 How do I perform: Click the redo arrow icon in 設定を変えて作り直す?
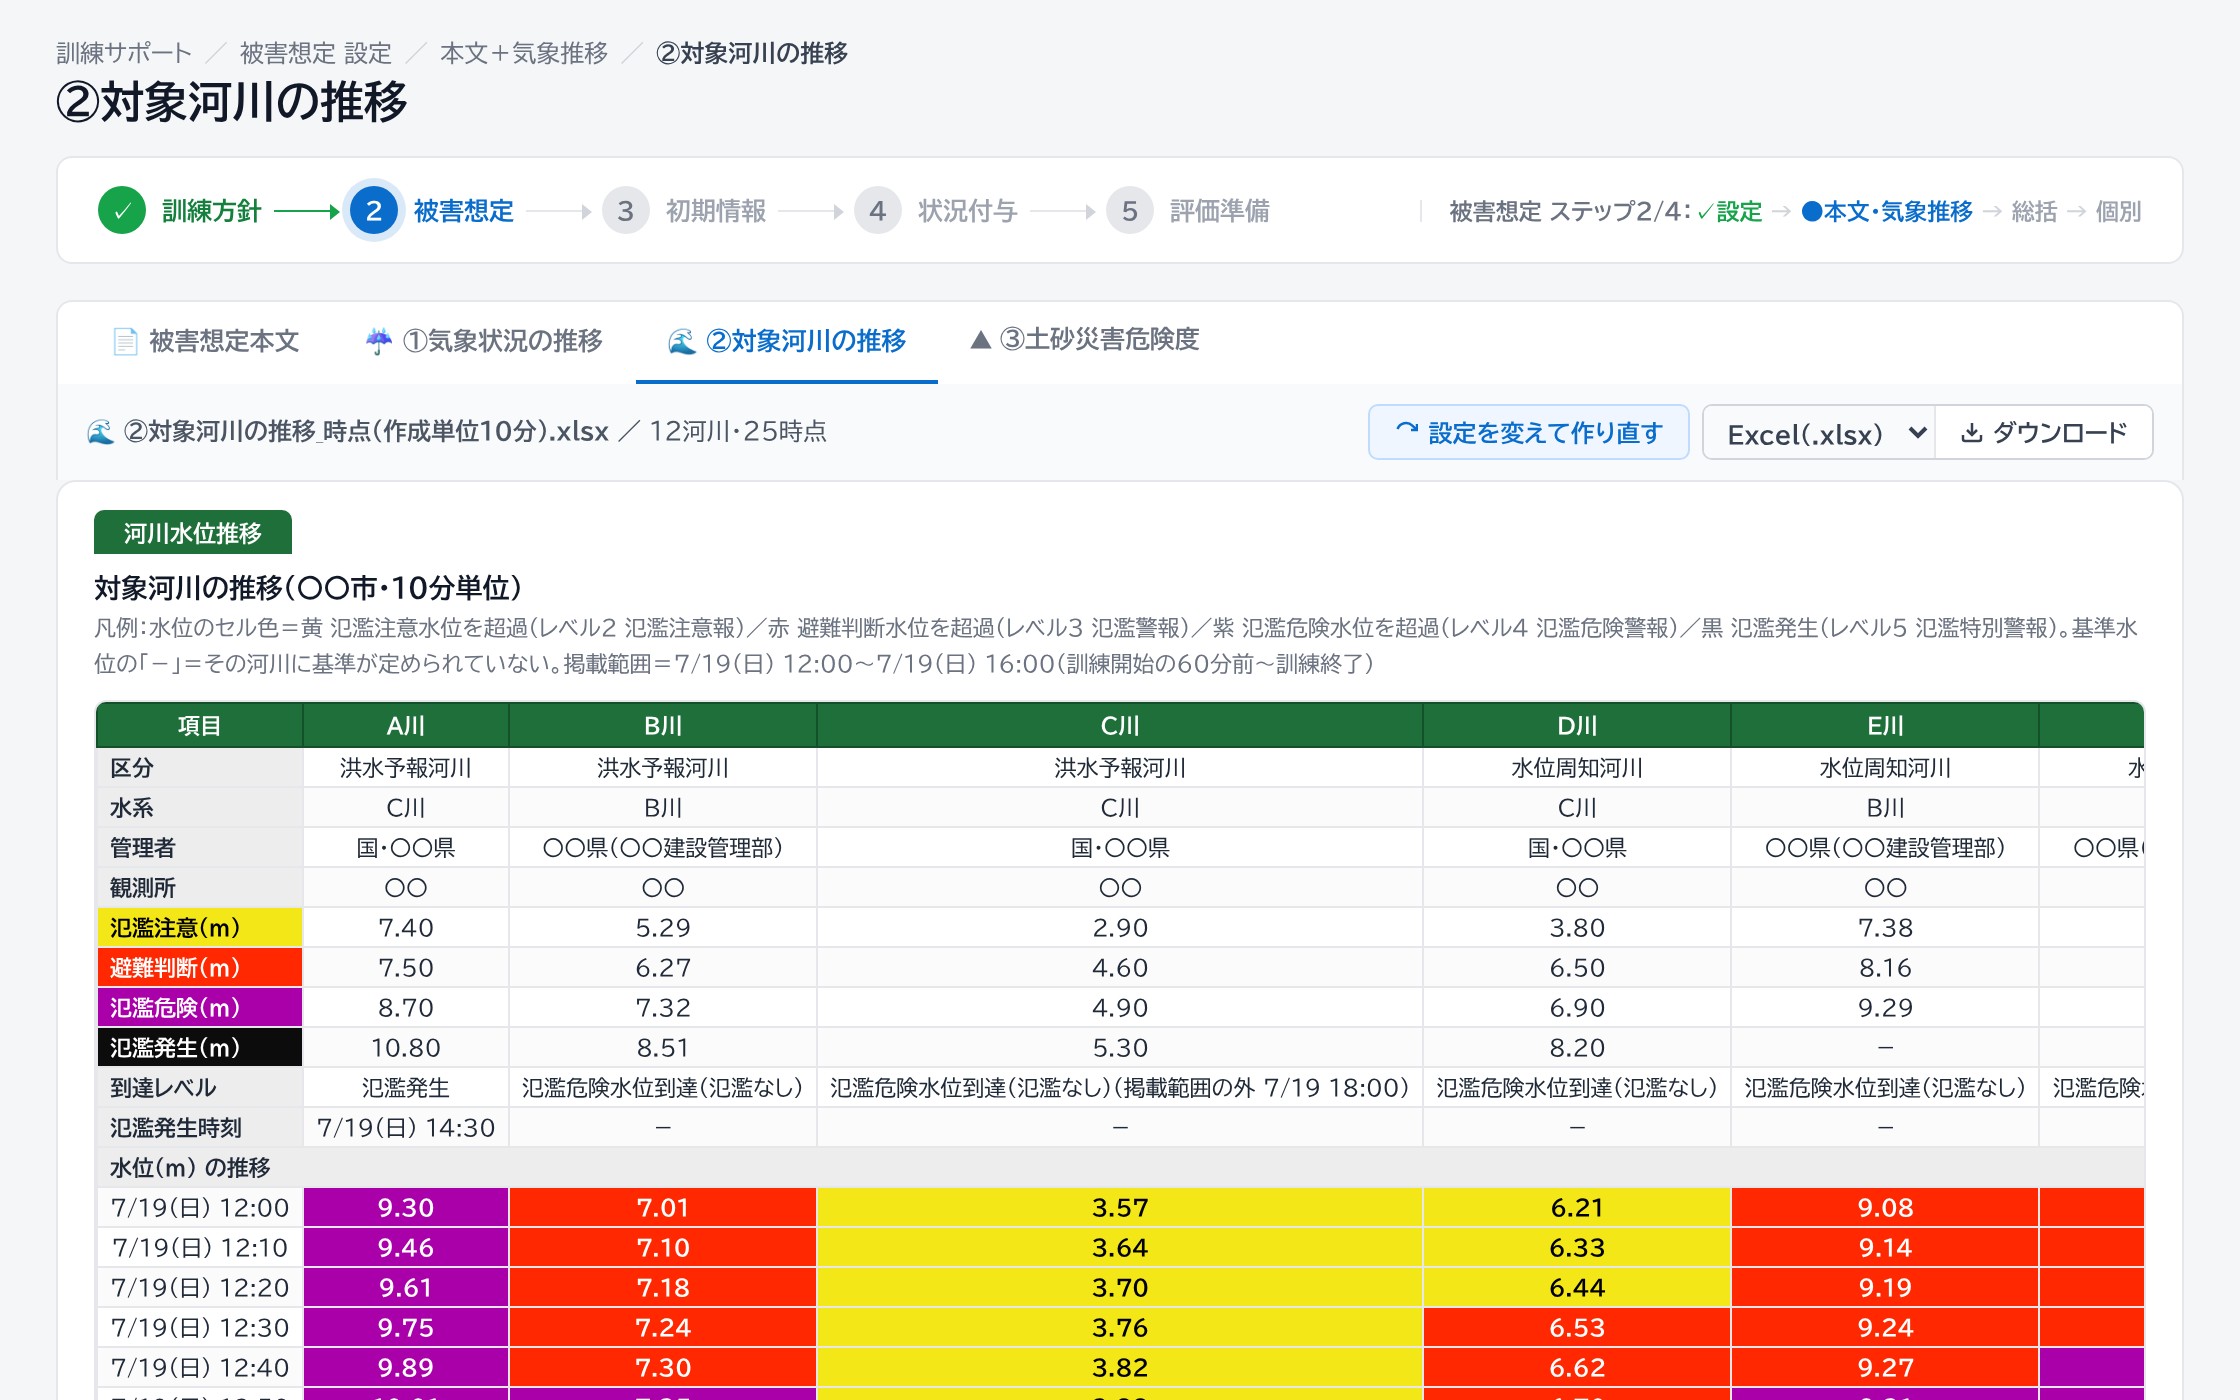1407,430
